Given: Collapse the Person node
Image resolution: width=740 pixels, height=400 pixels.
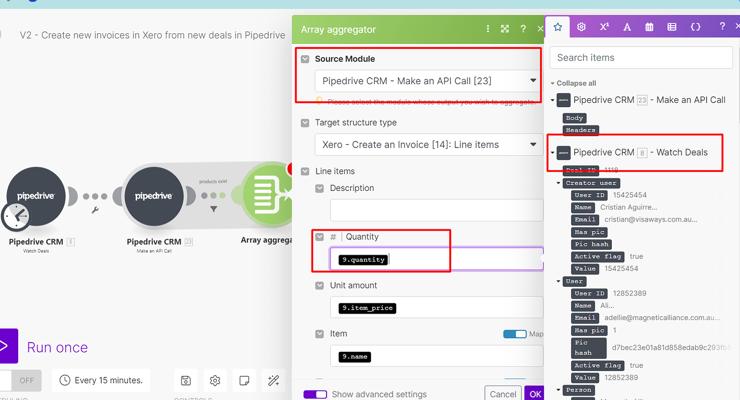Looking at the screenshot, I should [x=558, y=390].
